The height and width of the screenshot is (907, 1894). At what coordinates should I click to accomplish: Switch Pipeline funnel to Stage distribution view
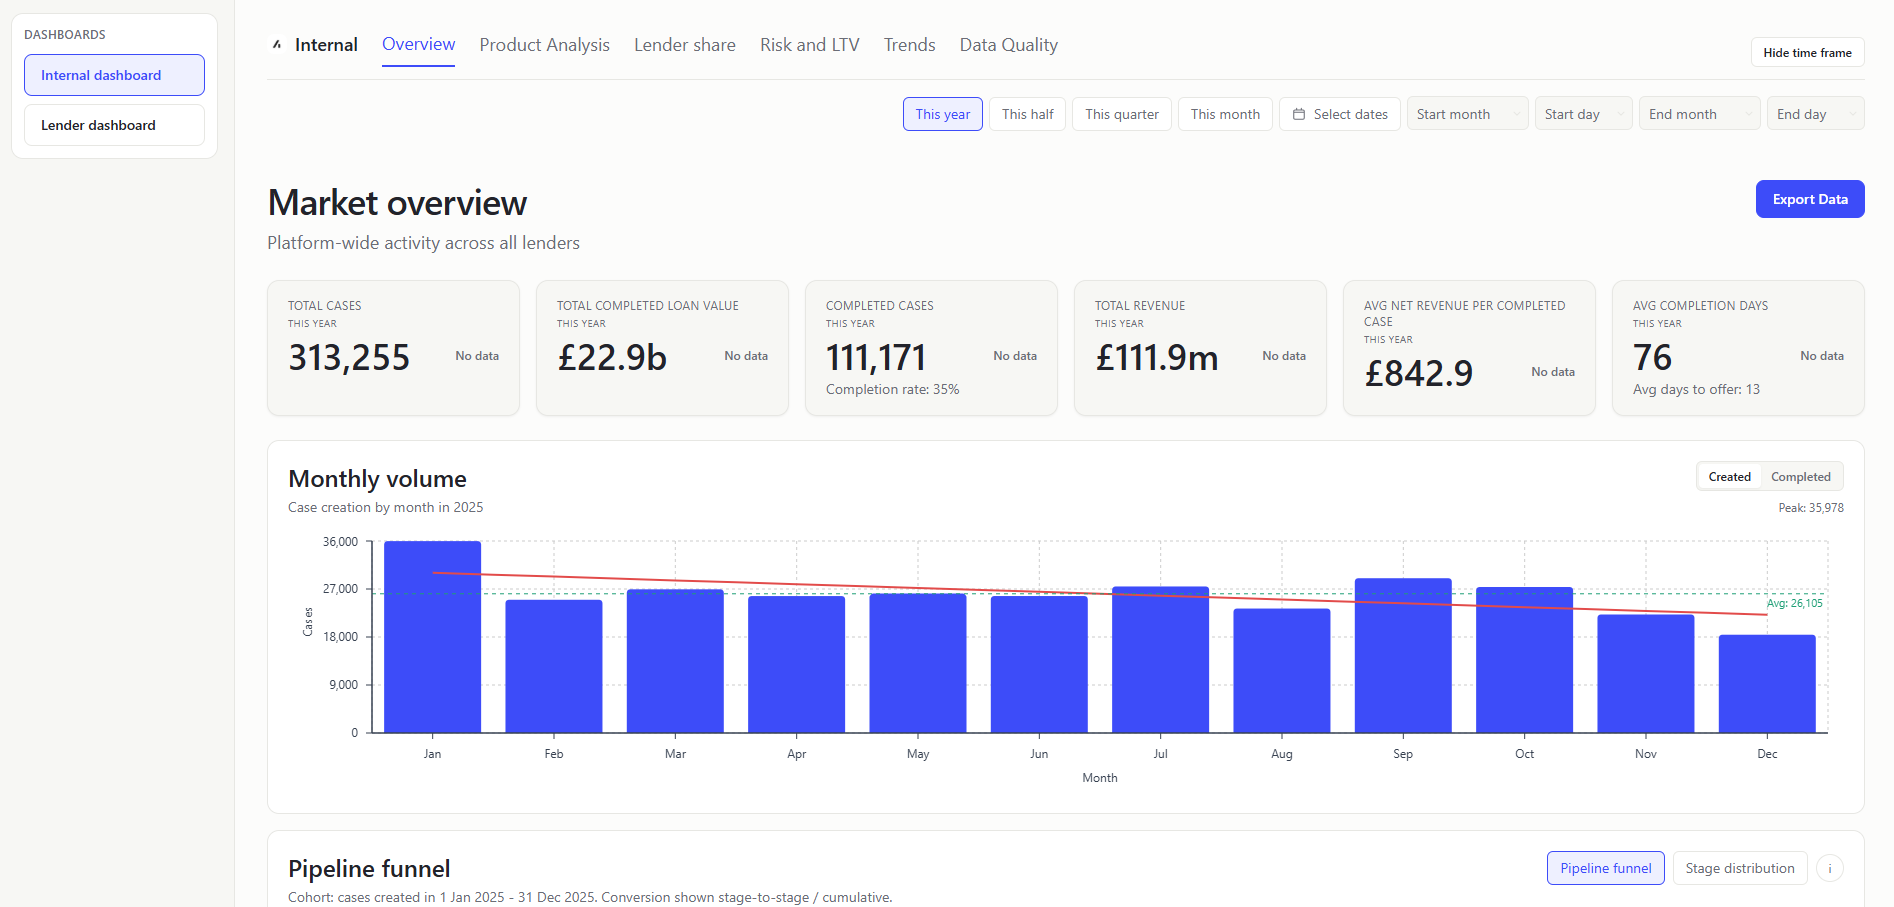[1739, 868]
